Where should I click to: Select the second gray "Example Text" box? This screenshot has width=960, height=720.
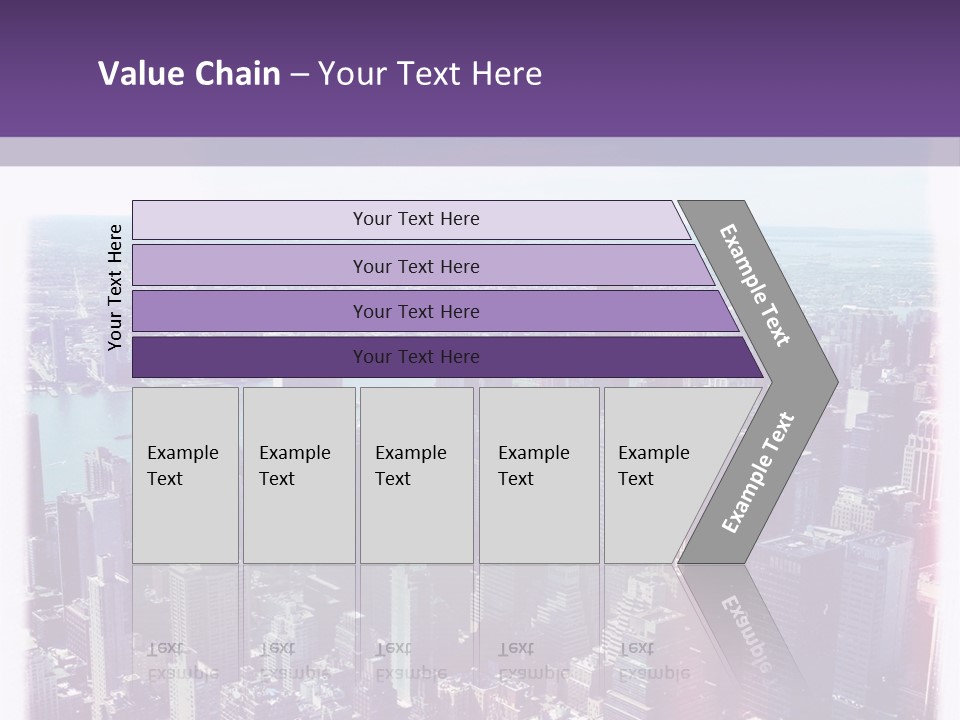click(298, 474)
